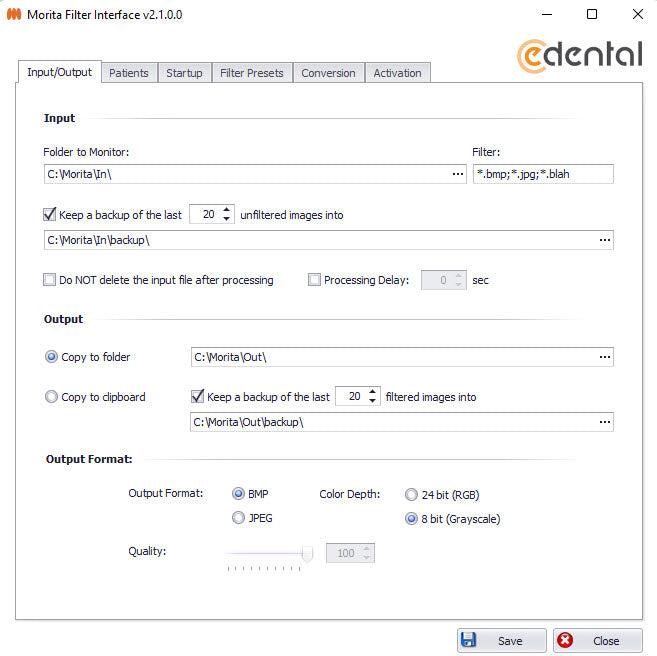657x656 pixels.
Task: Click the Morita app icon in title bar
Action: coord(14,15)
